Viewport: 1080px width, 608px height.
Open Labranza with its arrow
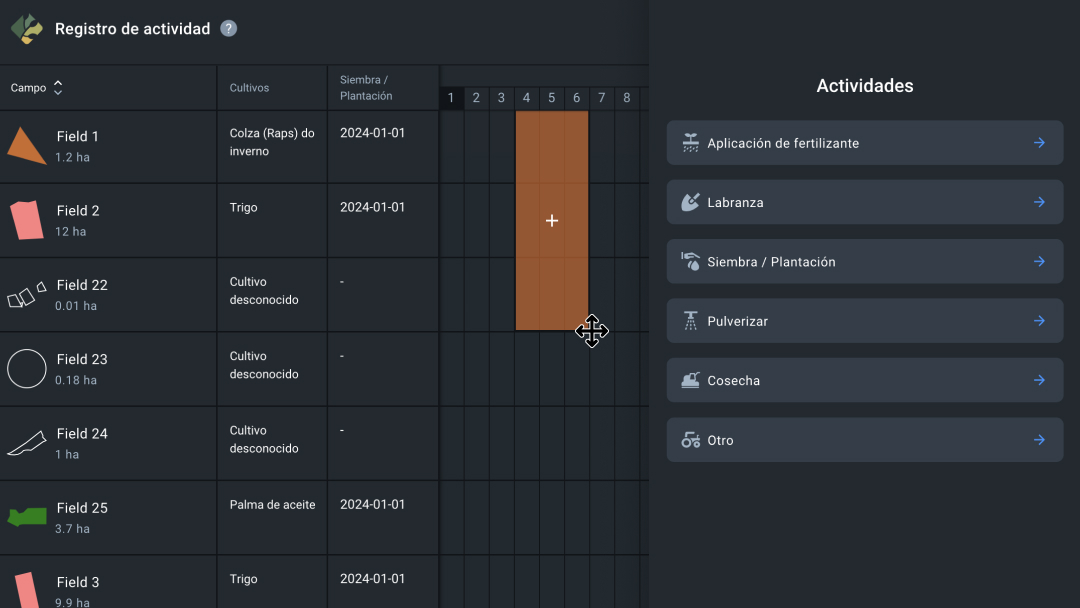point(1039,202)
